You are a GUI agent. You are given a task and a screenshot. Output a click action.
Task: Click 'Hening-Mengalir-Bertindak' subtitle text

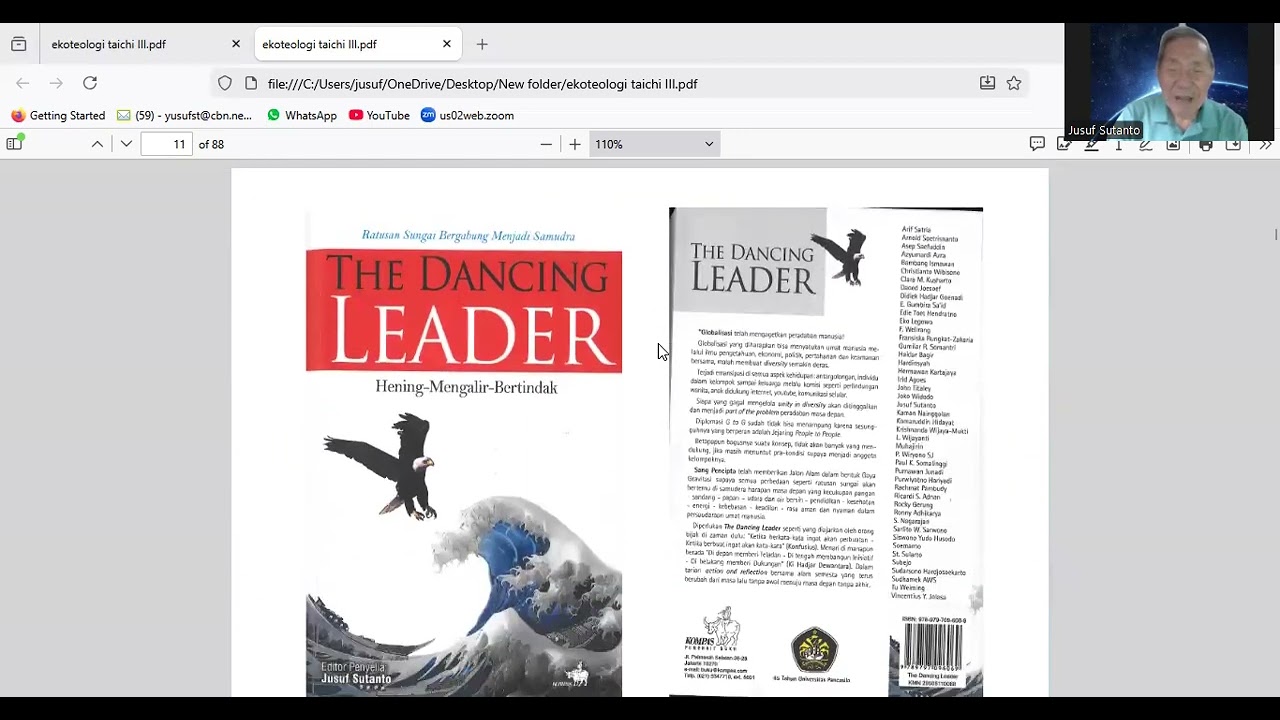[466, 387]
